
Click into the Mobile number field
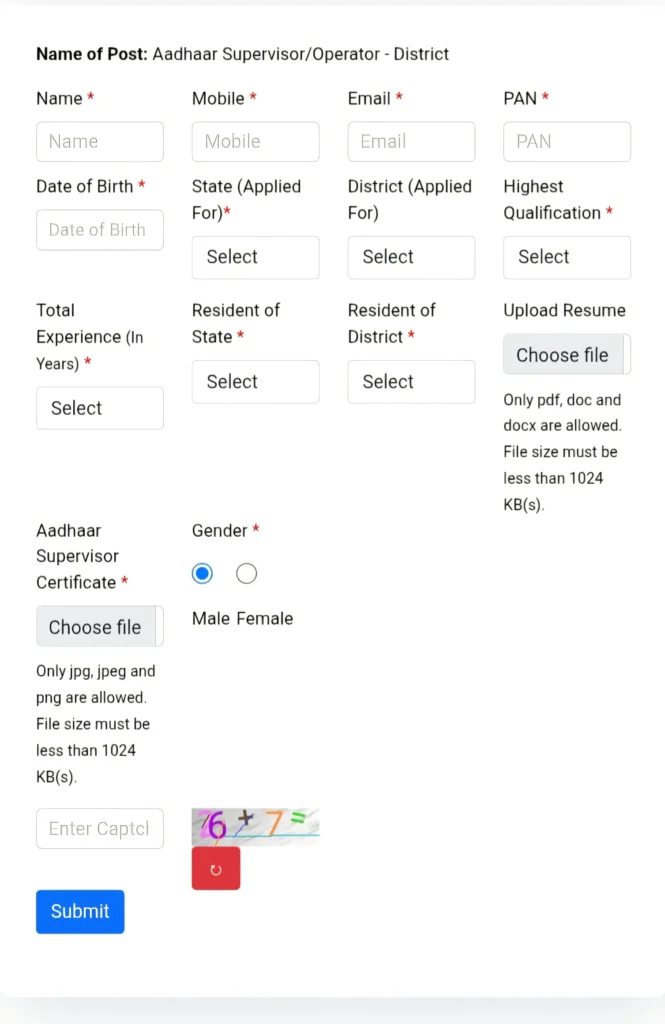click(255, 142)
